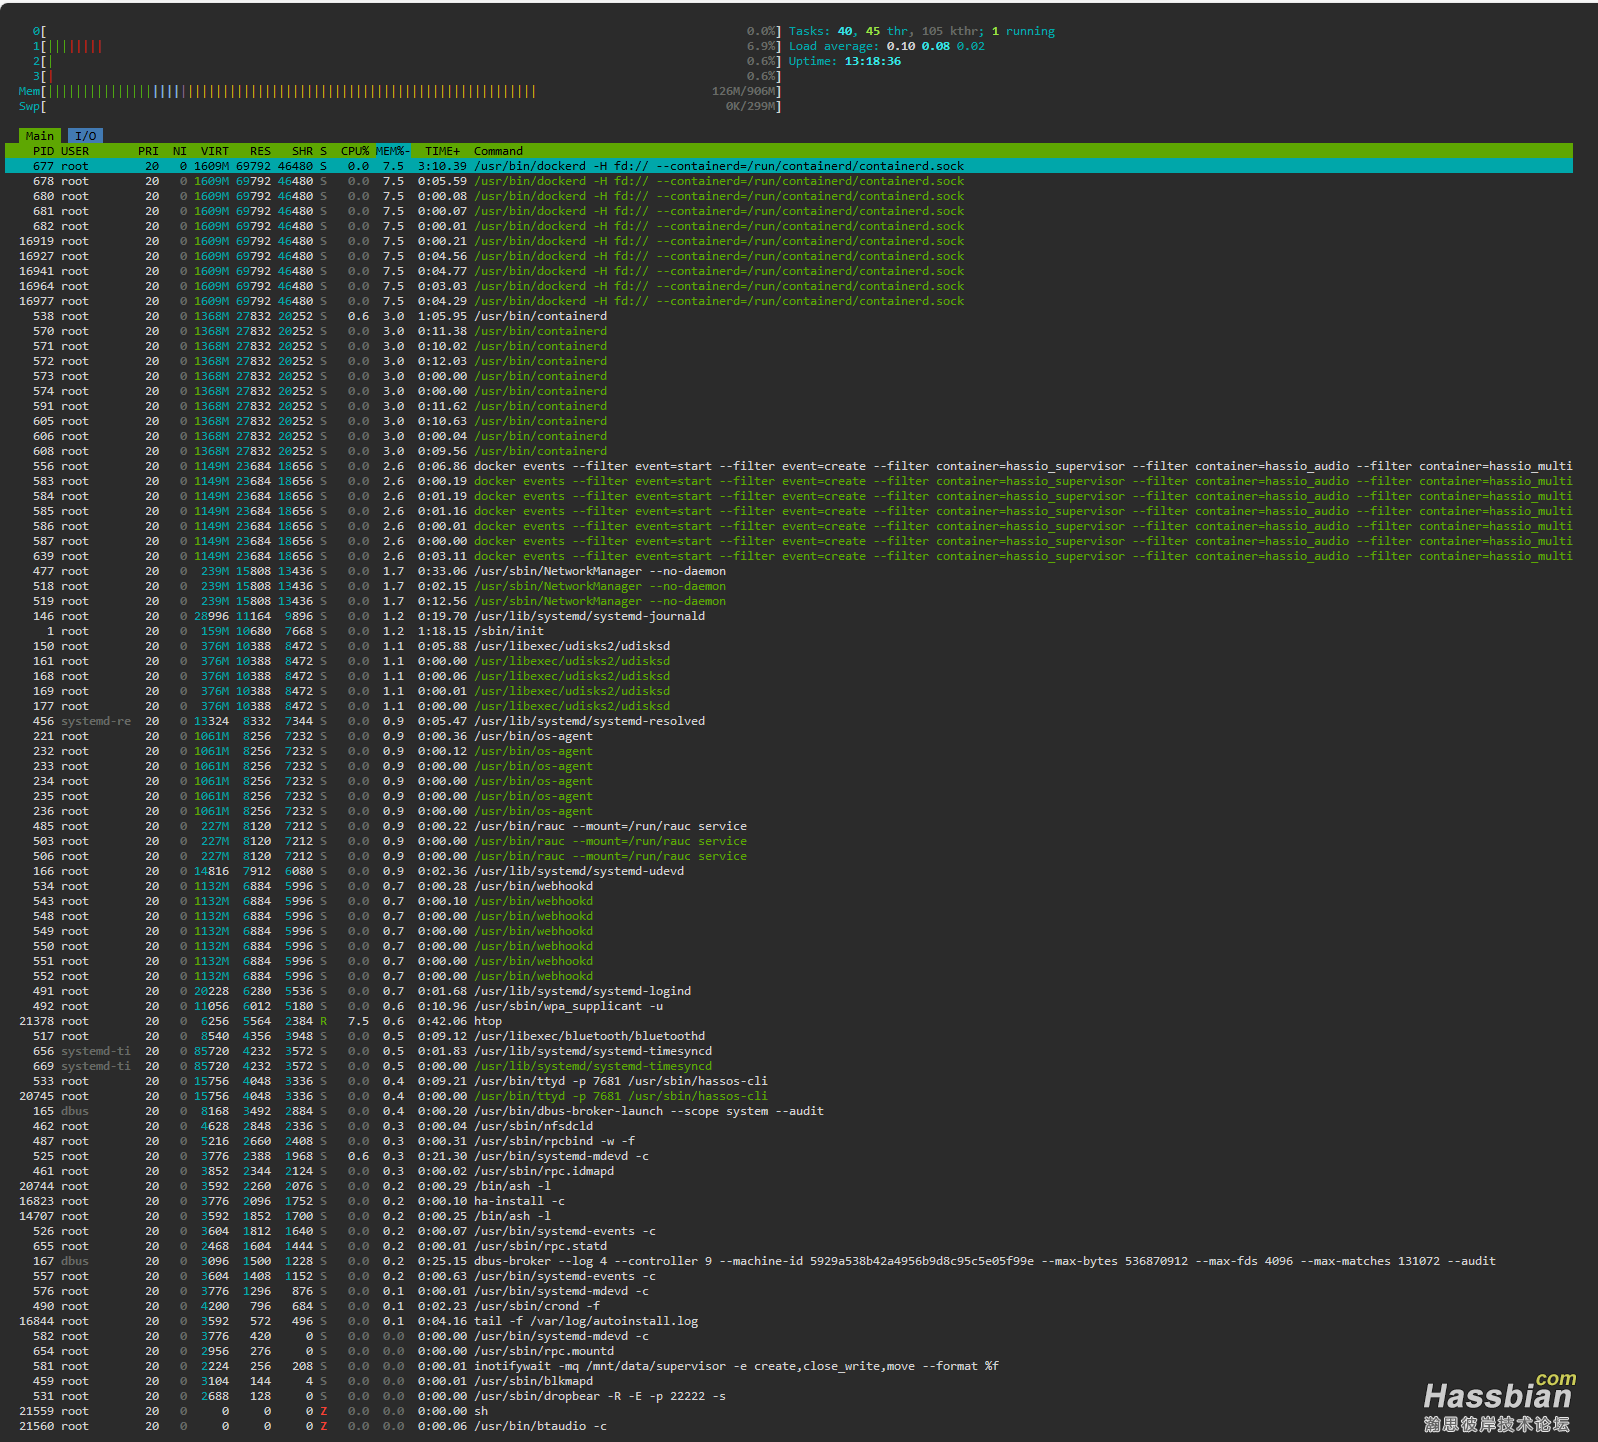Select containerd process row PID 538
Screen dimensions: 1598x1442
[789, 316]
